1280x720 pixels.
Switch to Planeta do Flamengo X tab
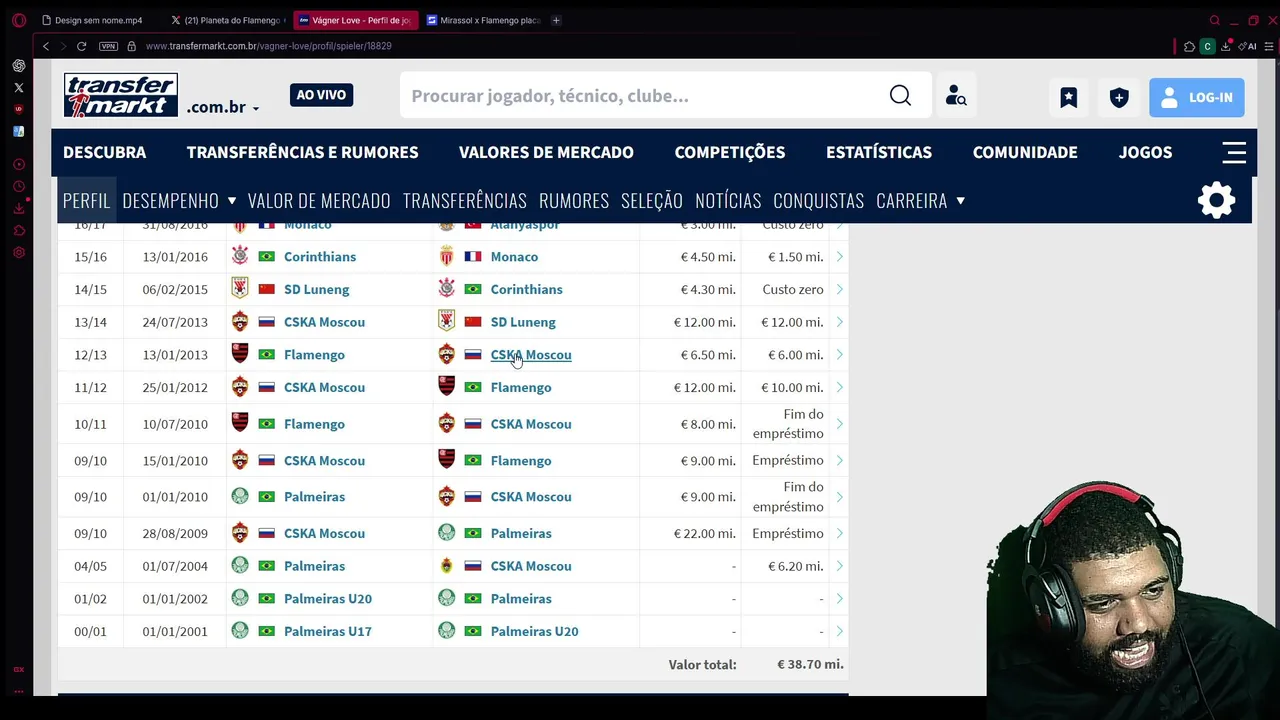click(x=227, y=20)
